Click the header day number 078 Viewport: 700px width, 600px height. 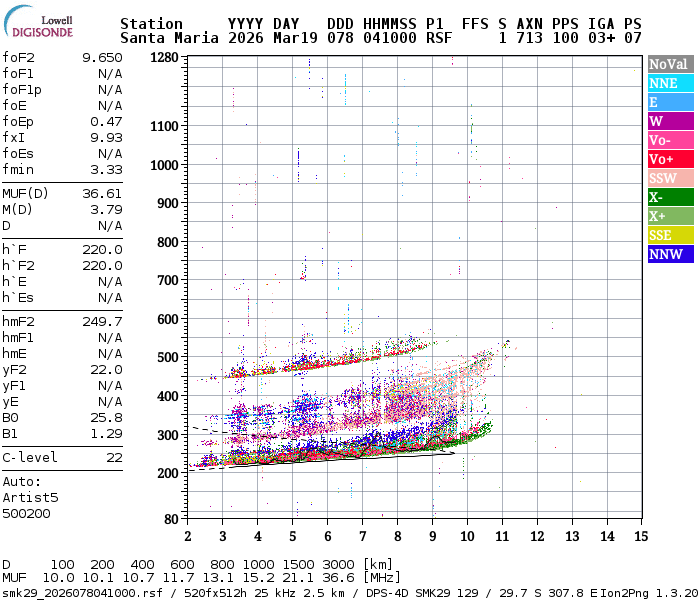coord(340,38)
